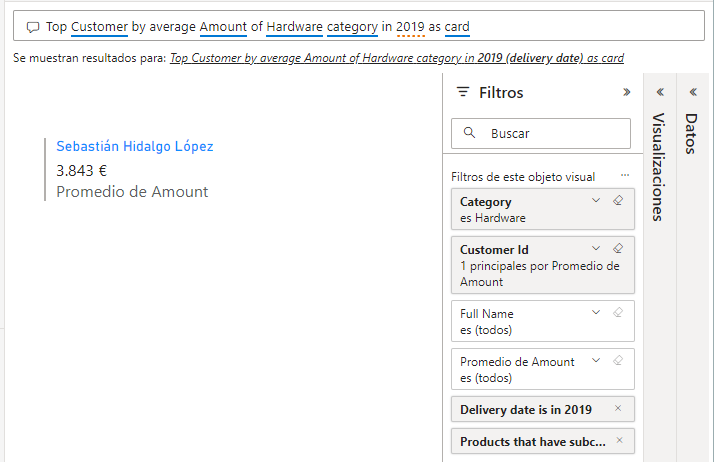
Task: Click Sebastián Hidalgo López card title
Action: tap(135, 146)
